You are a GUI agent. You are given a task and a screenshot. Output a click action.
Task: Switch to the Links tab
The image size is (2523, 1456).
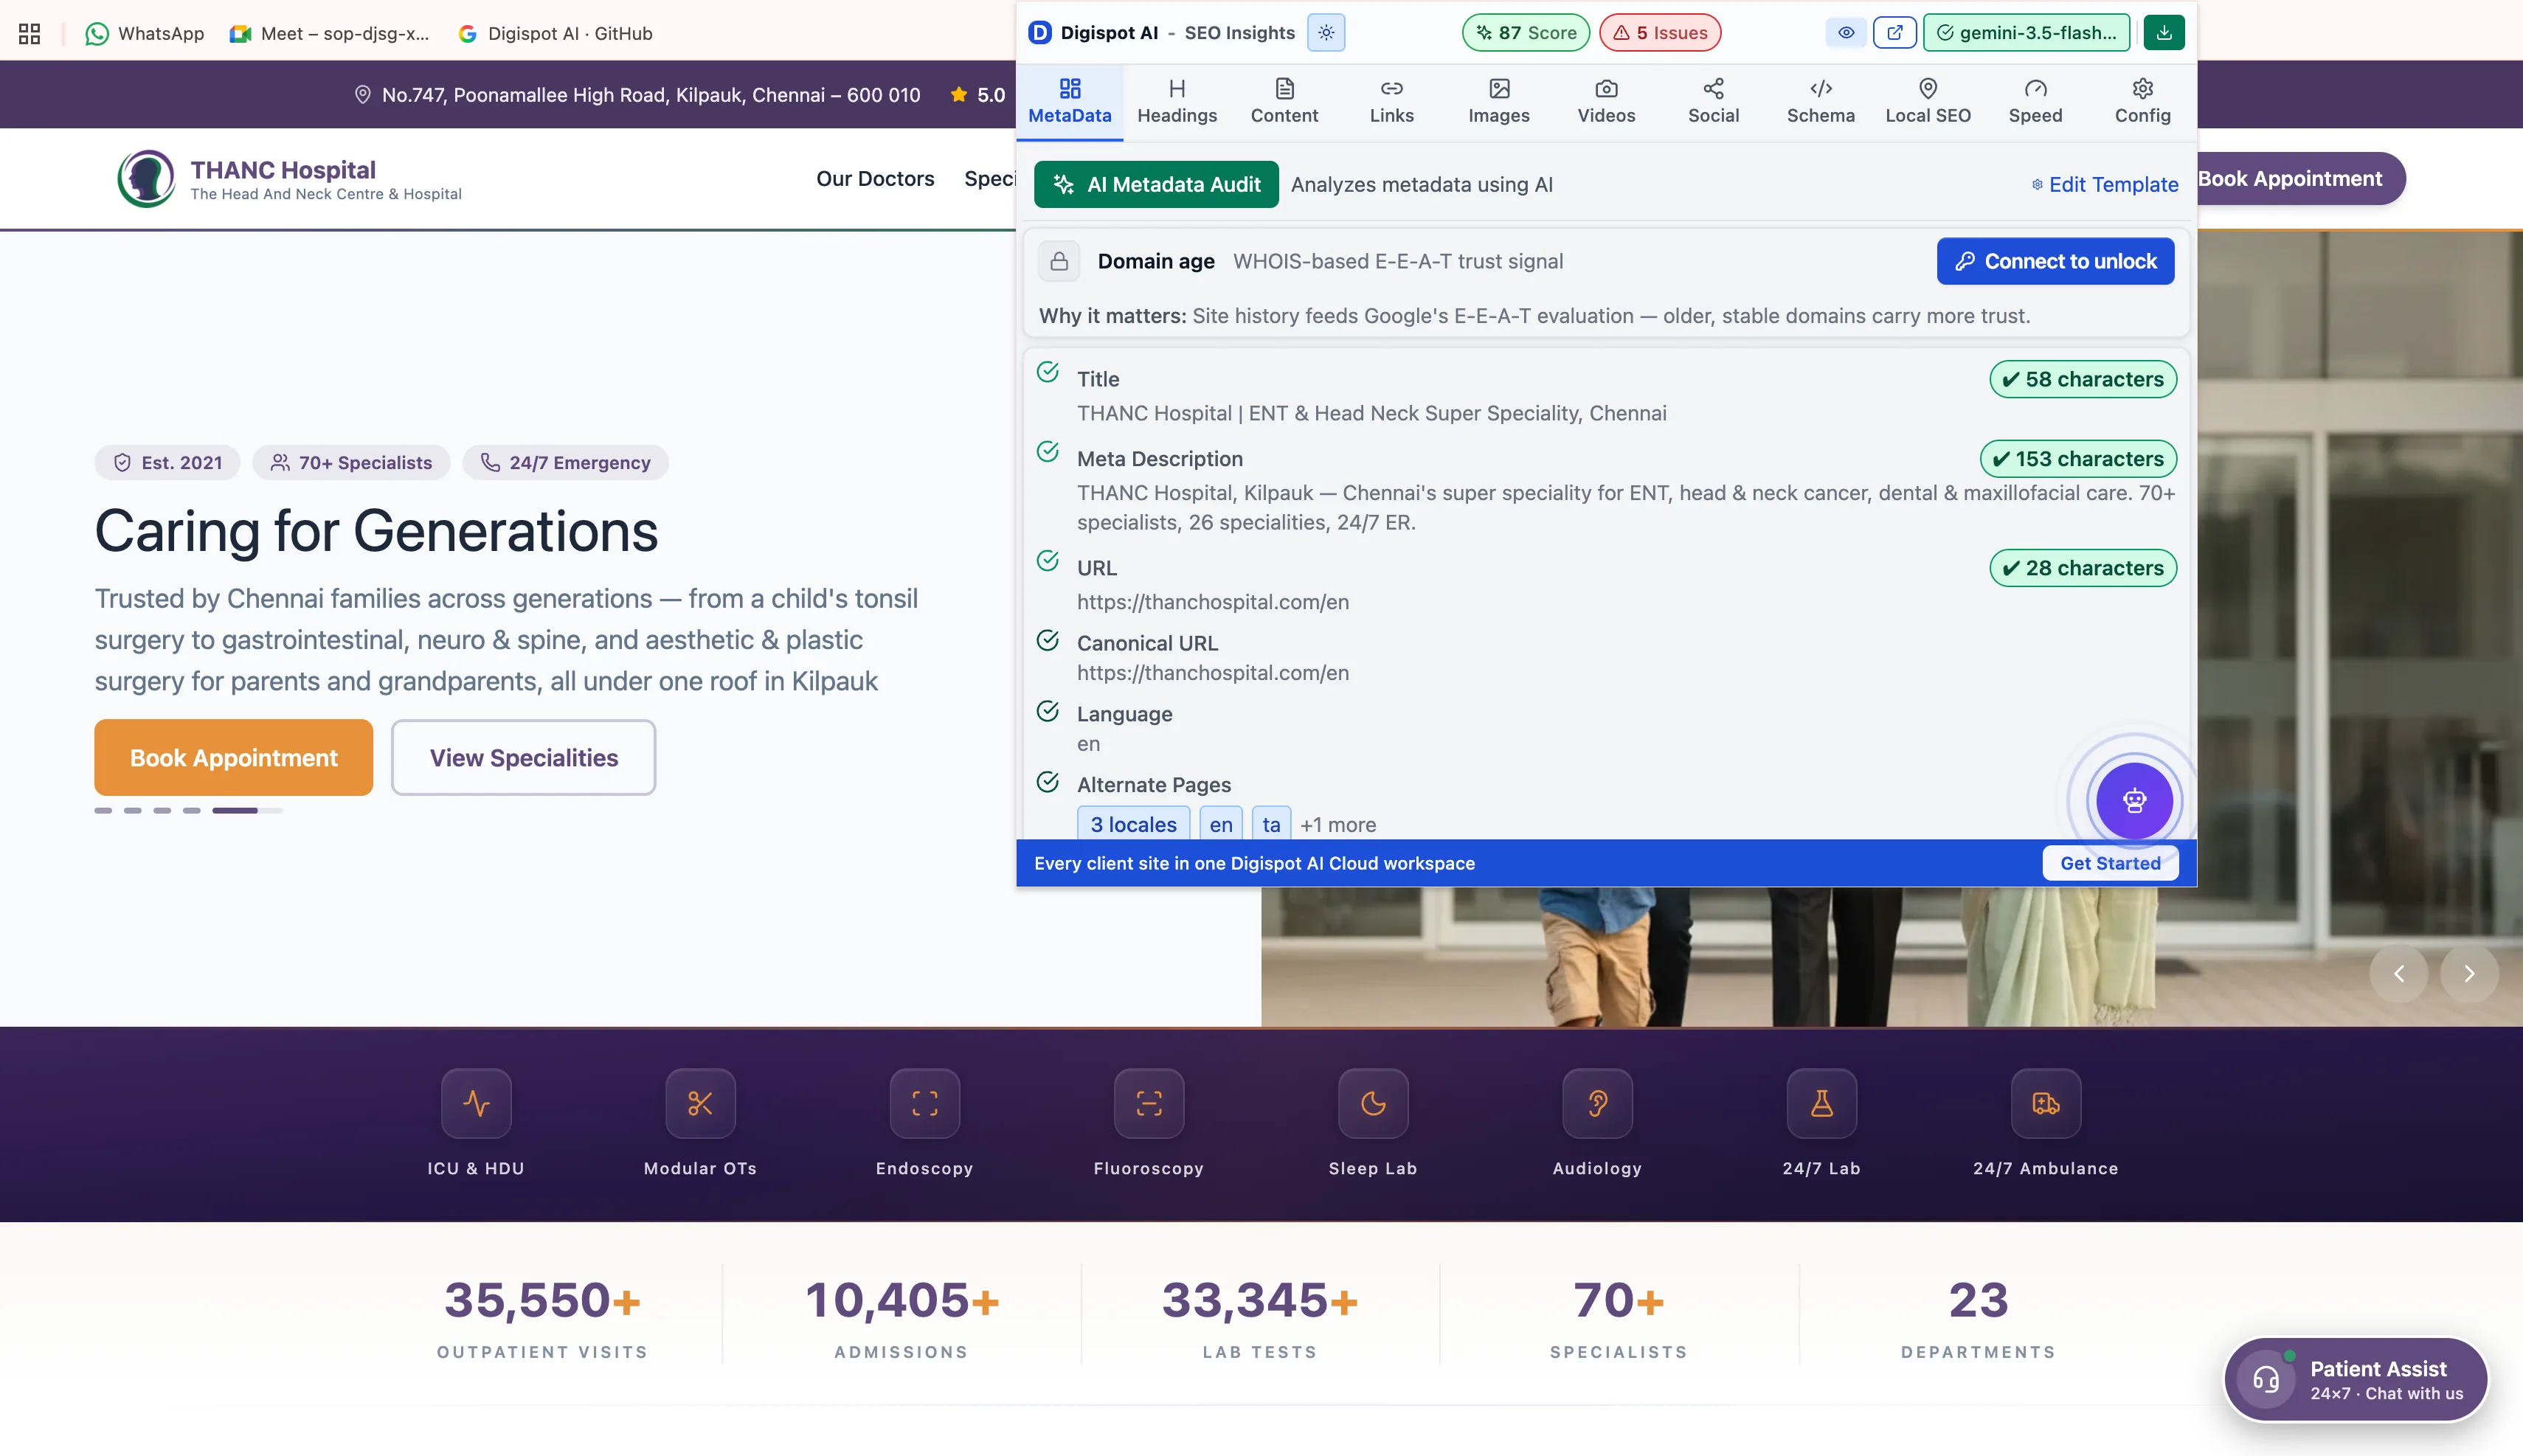[1392, 102]
